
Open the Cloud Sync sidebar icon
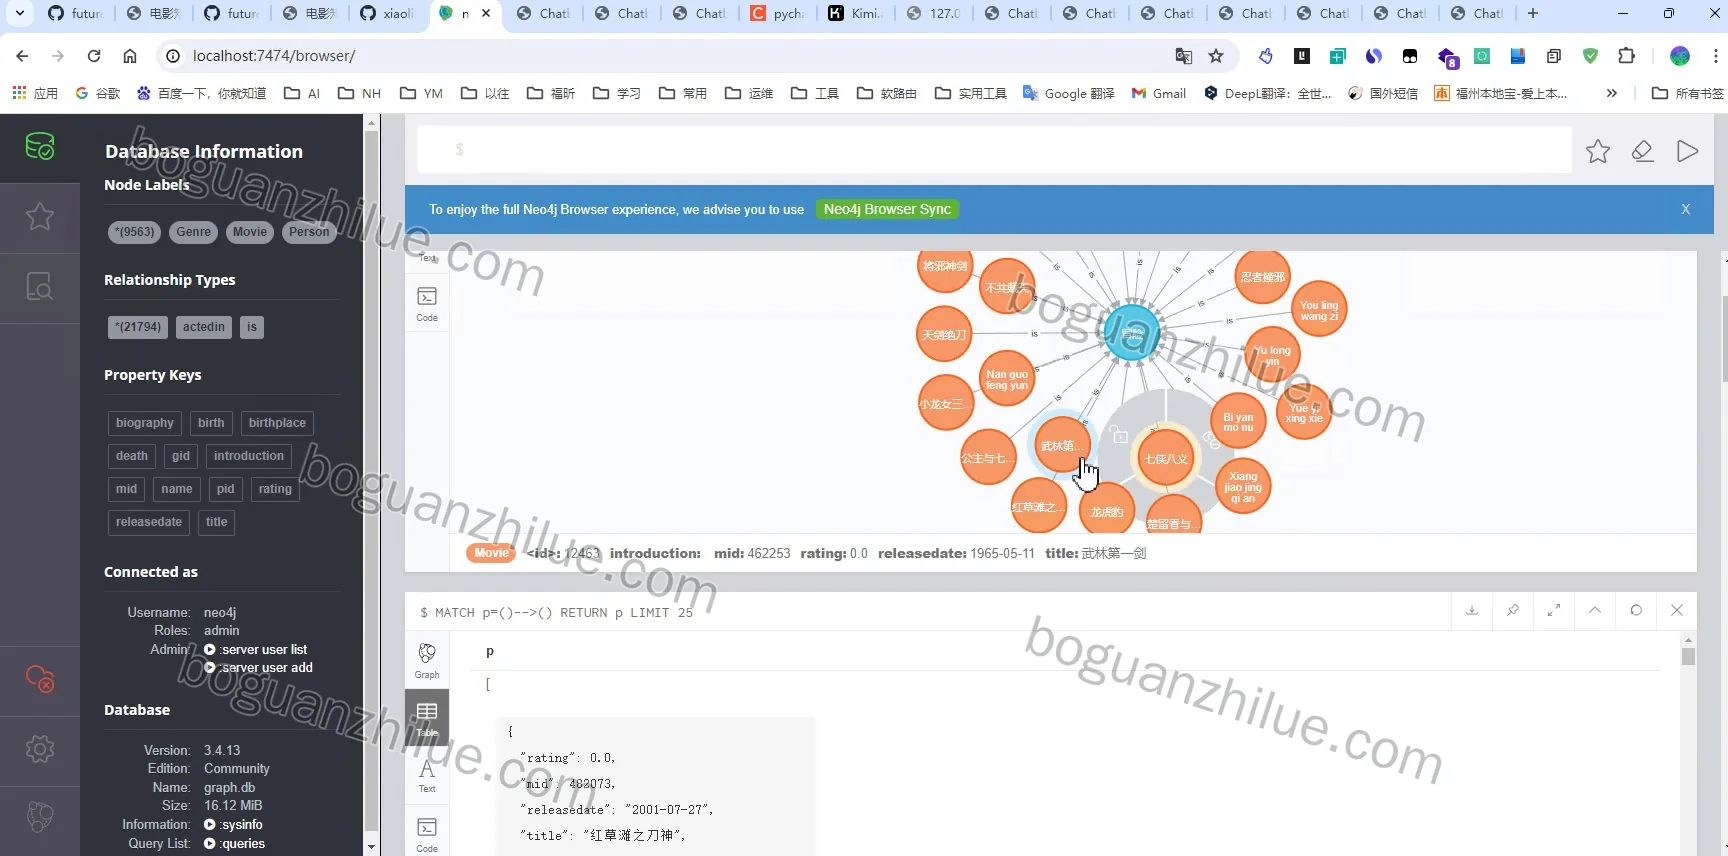click(40, 679)
